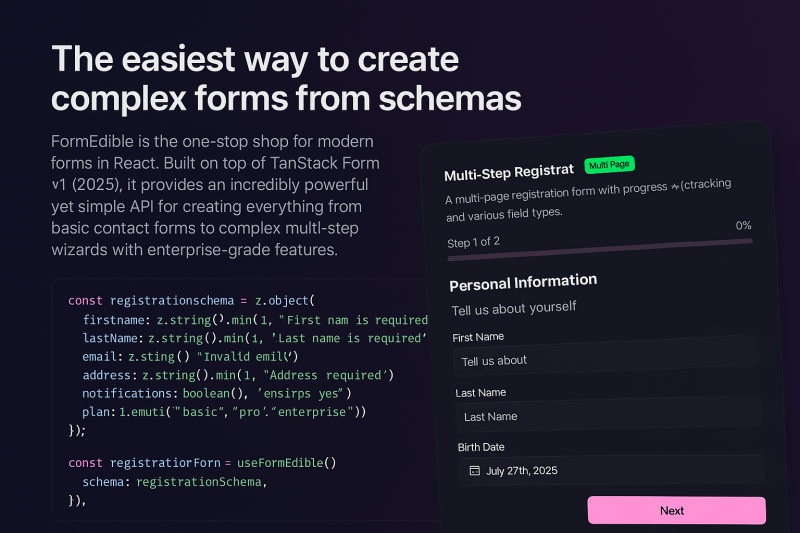
Task: Click the plan enum code line
Action: [224, 412]
